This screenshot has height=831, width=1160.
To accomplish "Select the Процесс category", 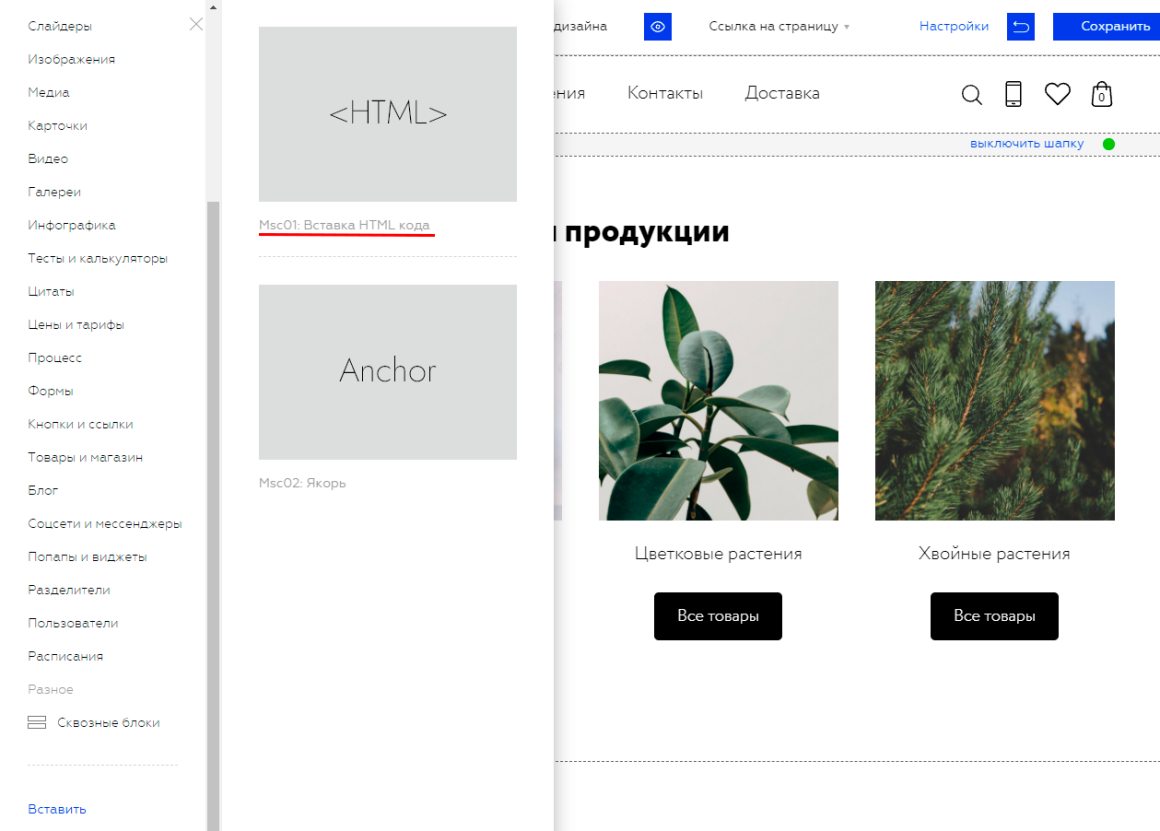I will 54,357.
